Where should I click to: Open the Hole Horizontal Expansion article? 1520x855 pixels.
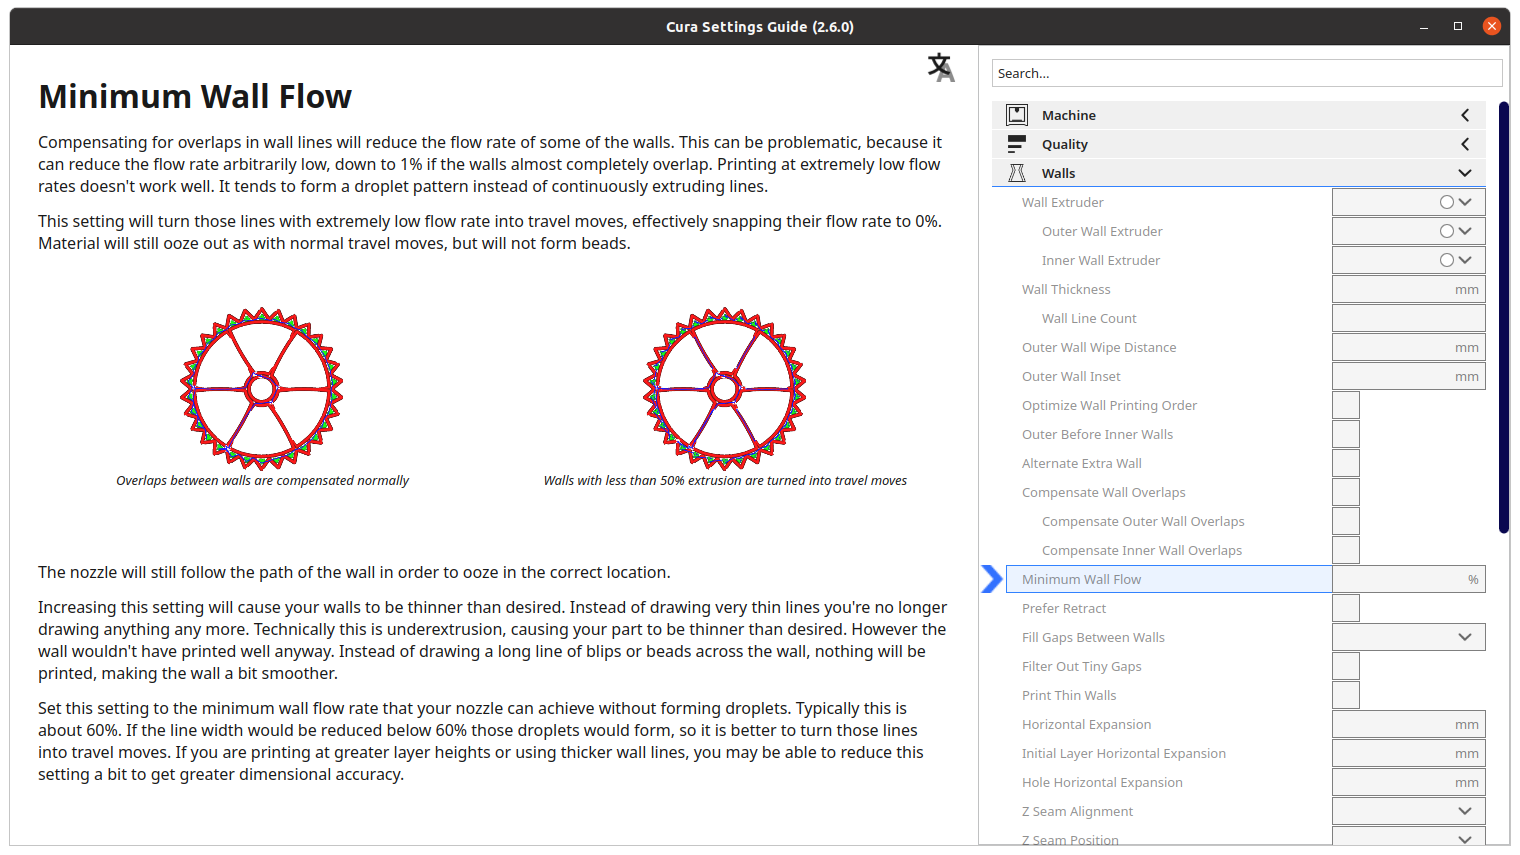(1102, 782)
